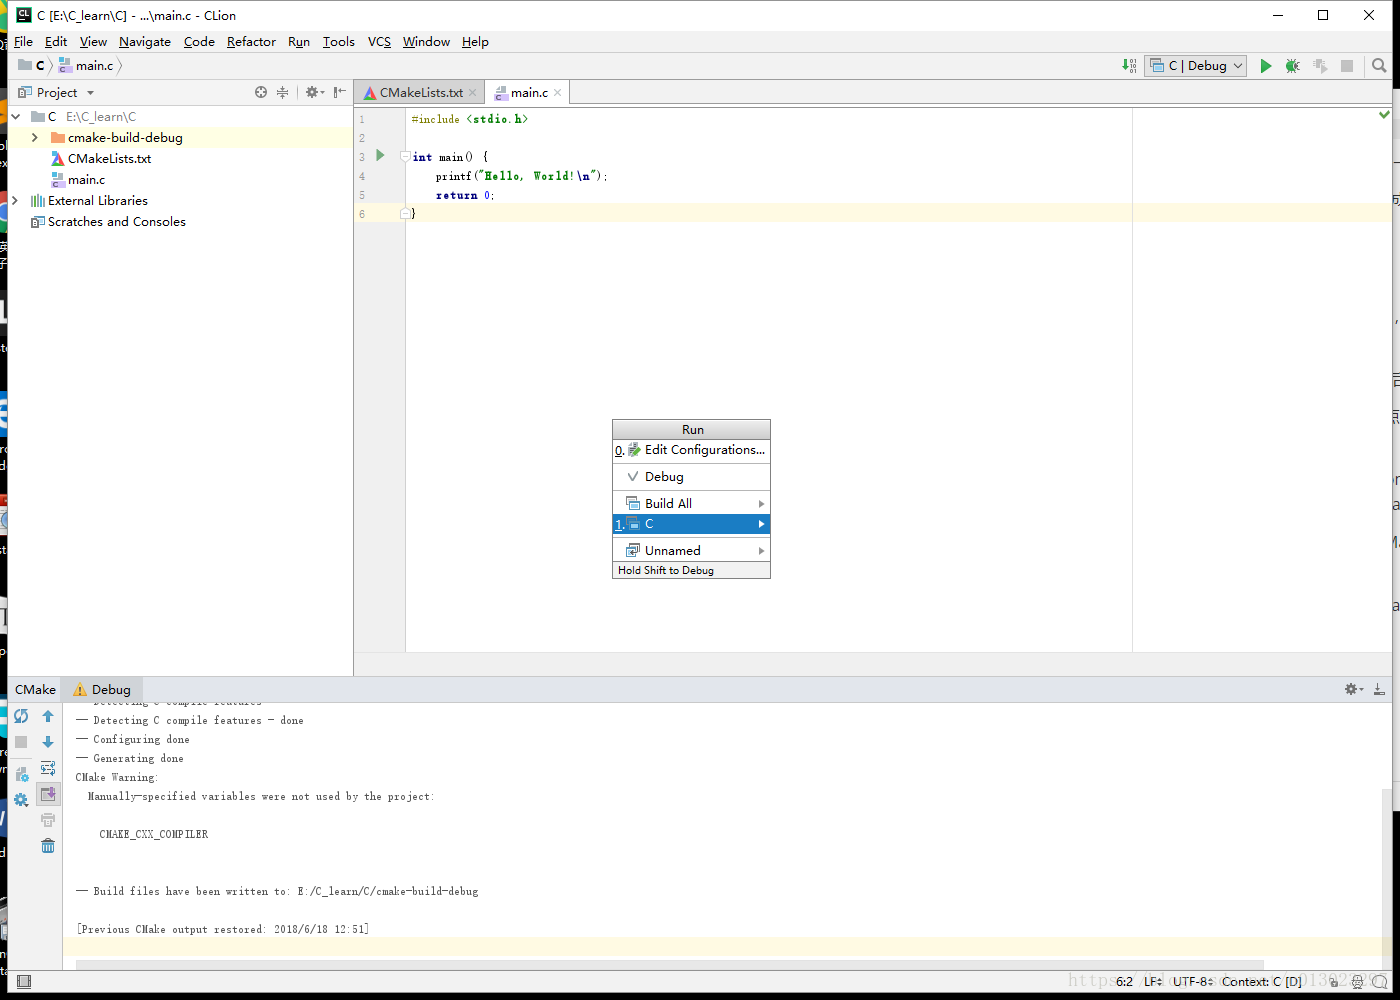Reload CMake project with the refresh icon
The width and height of the screenshot is (1400, 1000).
[21, 716]
